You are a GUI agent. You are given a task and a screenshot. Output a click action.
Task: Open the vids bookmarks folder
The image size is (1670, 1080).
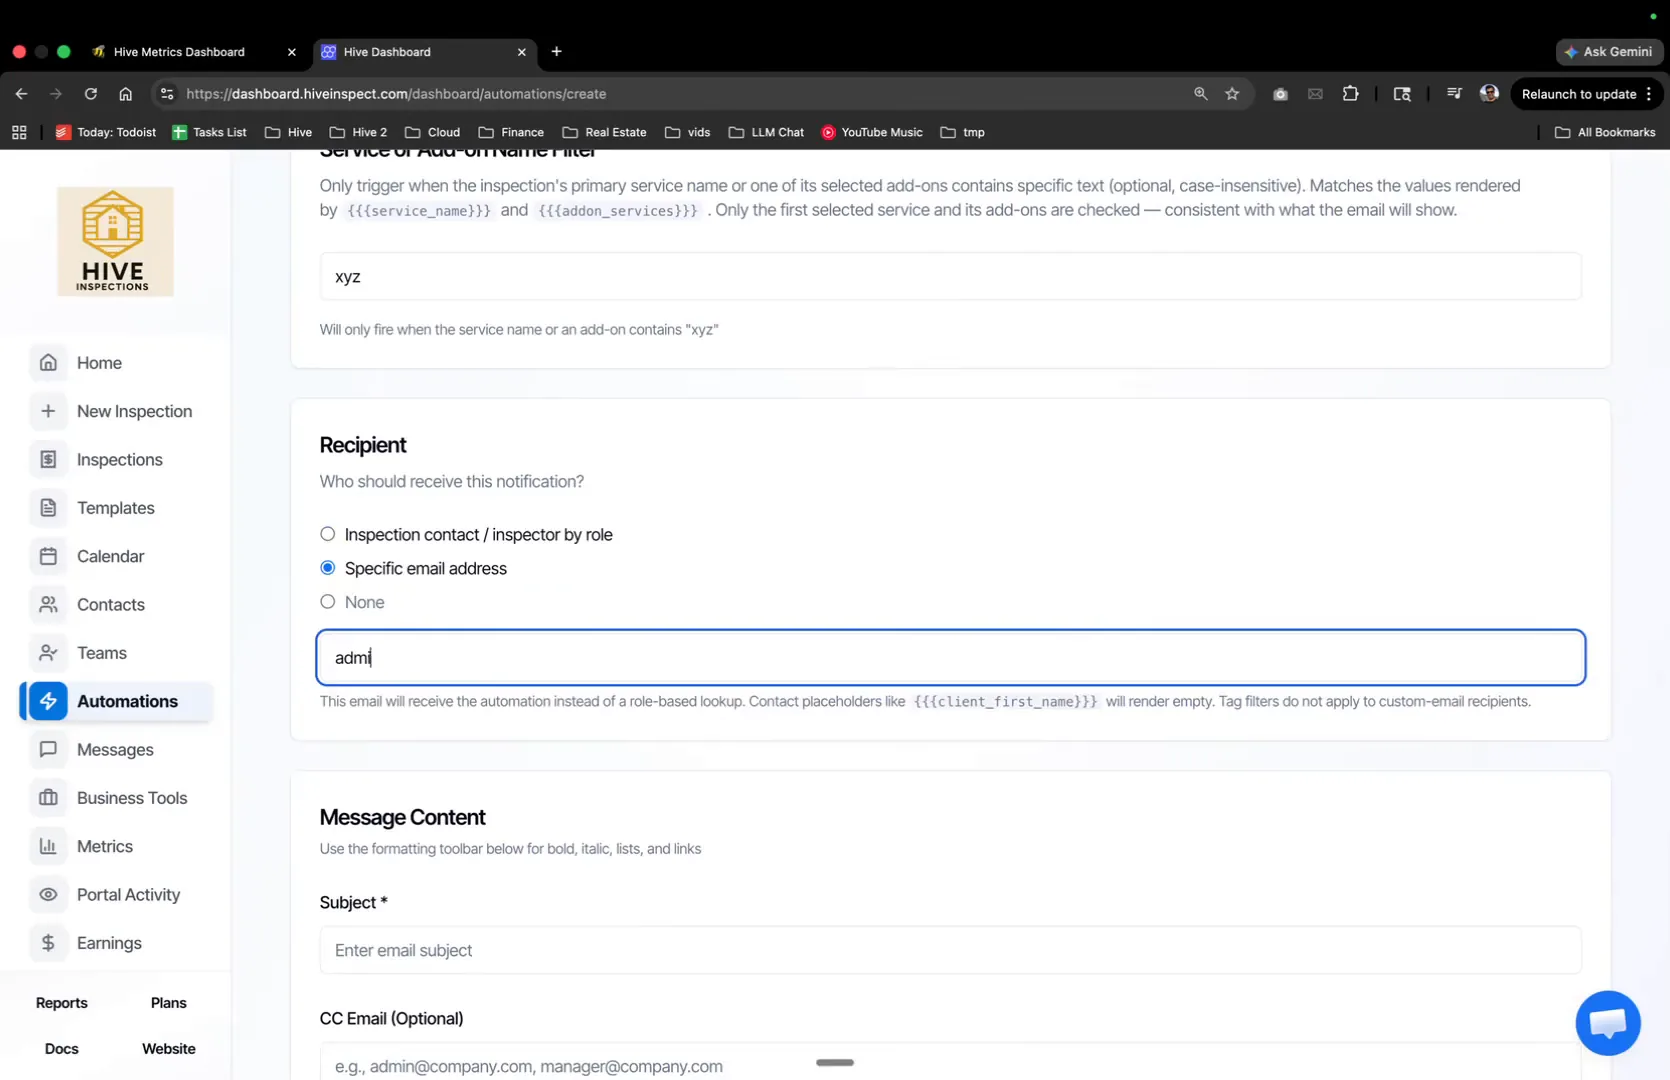(687, 132)
